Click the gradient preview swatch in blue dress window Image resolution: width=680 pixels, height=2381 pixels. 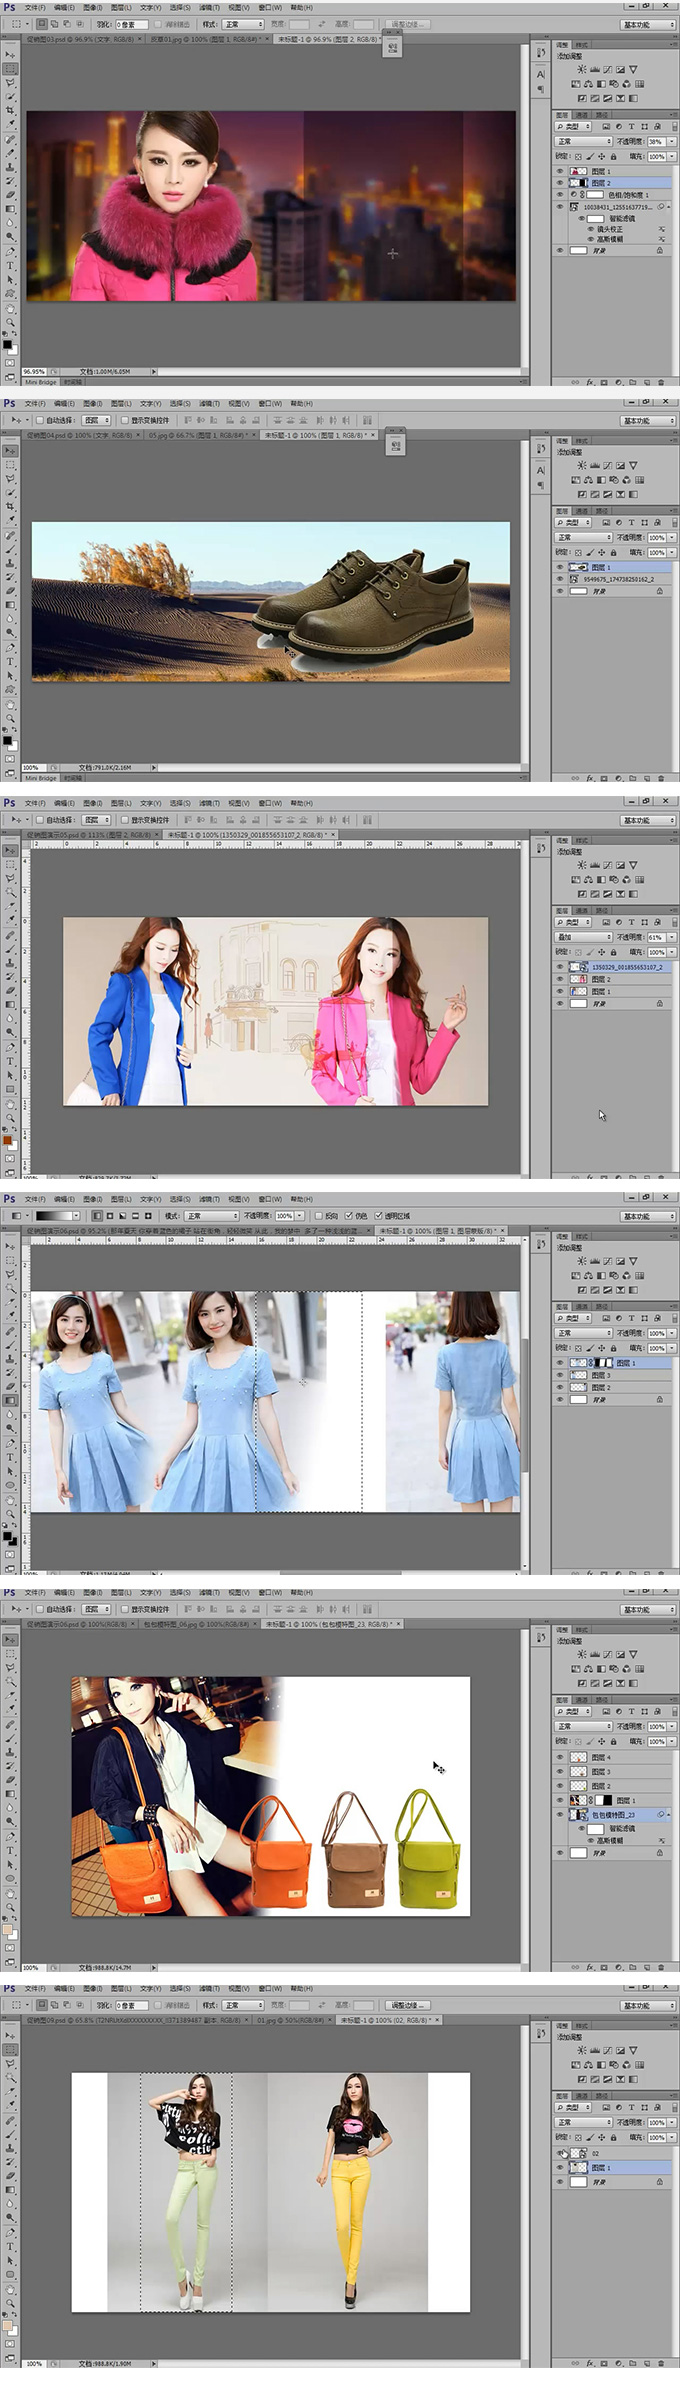[x=53, y=1216]
